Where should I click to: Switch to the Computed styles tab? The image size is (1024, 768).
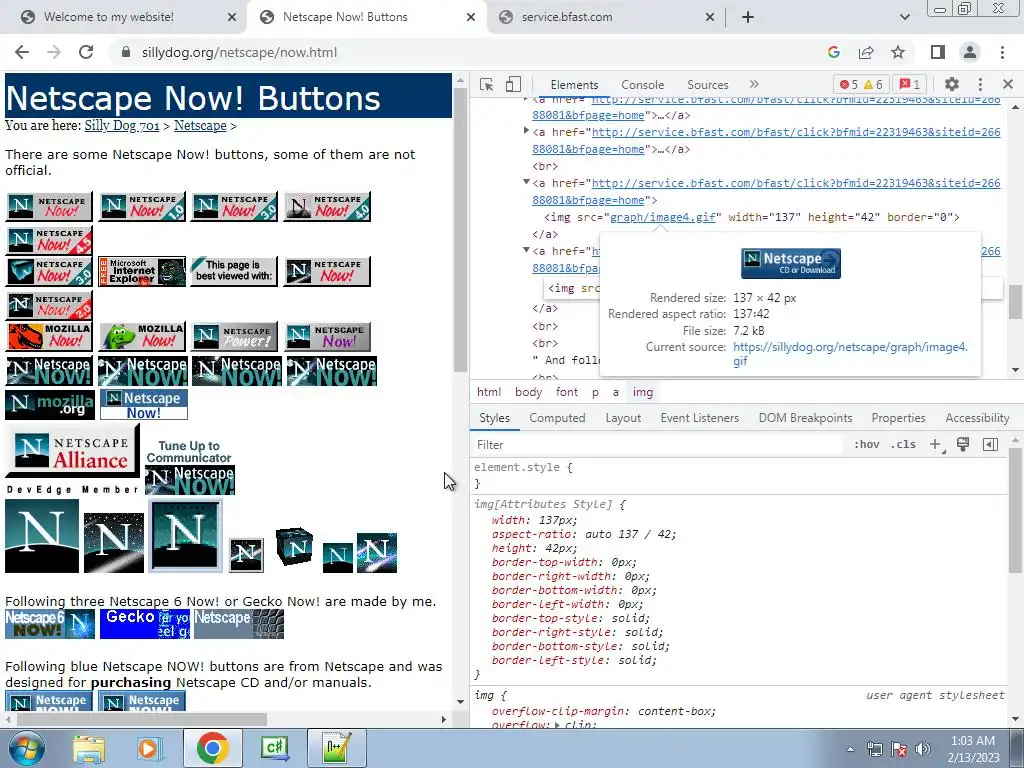coord(557,418)
